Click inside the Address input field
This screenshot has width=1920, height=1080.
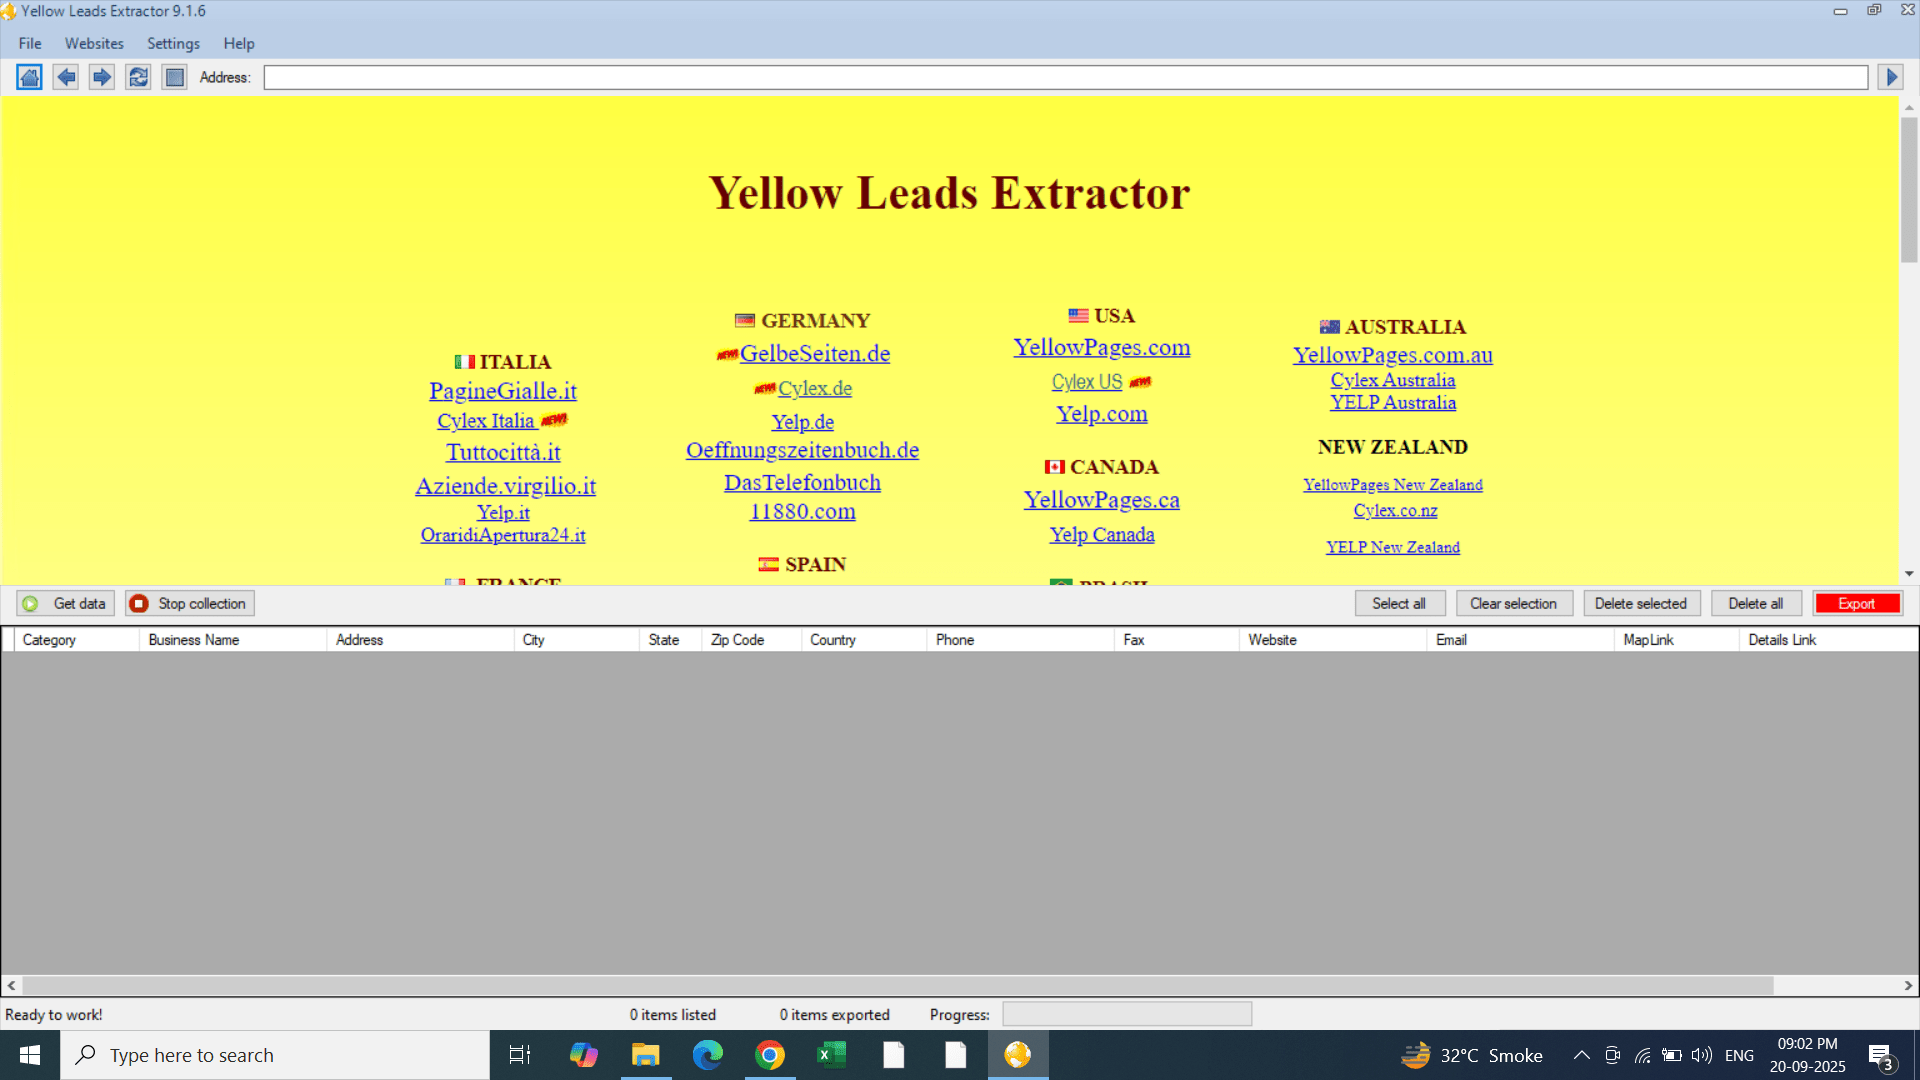point(1065,77)
